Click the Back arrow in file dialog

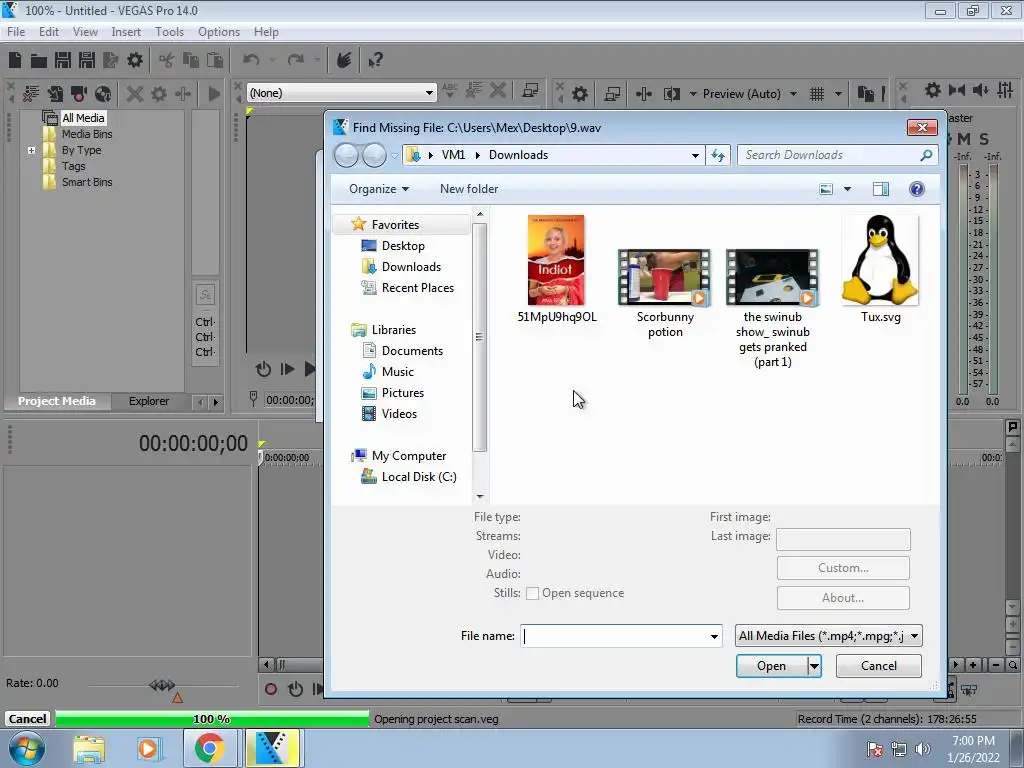tap(346, 155)
